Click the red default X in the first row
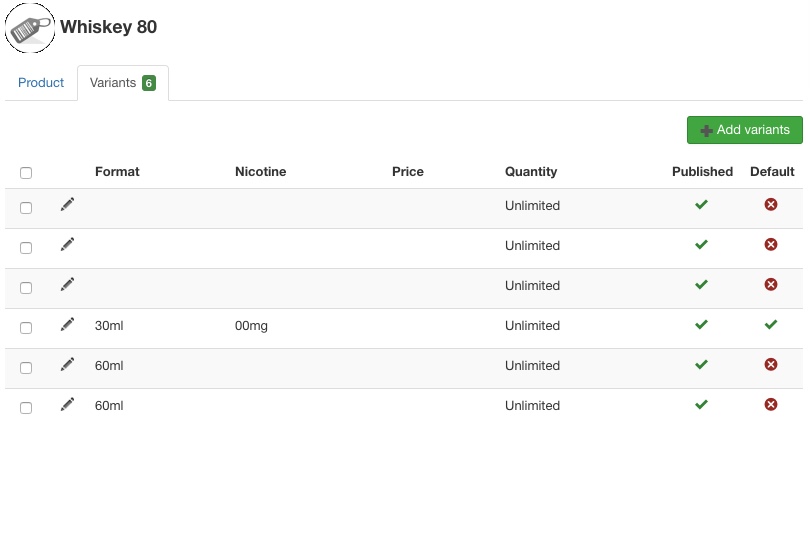Screen dimensions: 810x558 (x=771, y=205)
